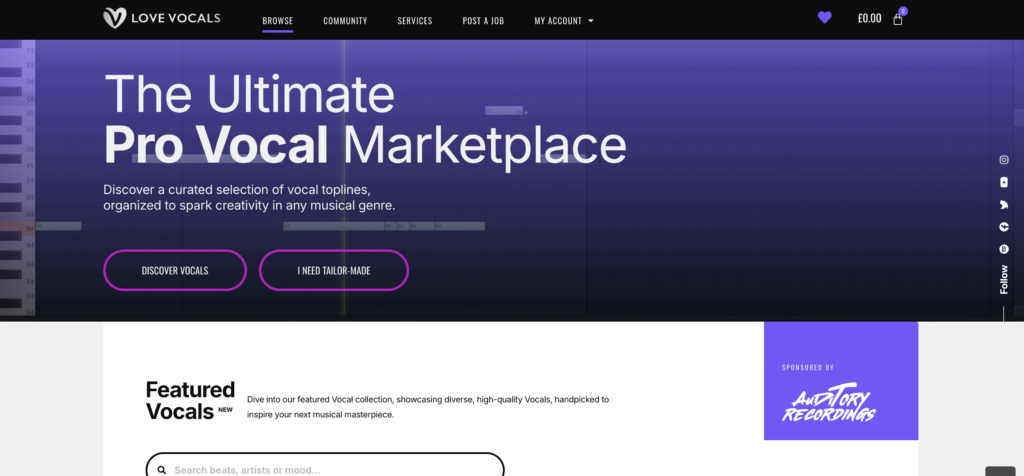Click the magnifier icon in search bar
Screen dimensions: 1024x476
coord(161,470)
